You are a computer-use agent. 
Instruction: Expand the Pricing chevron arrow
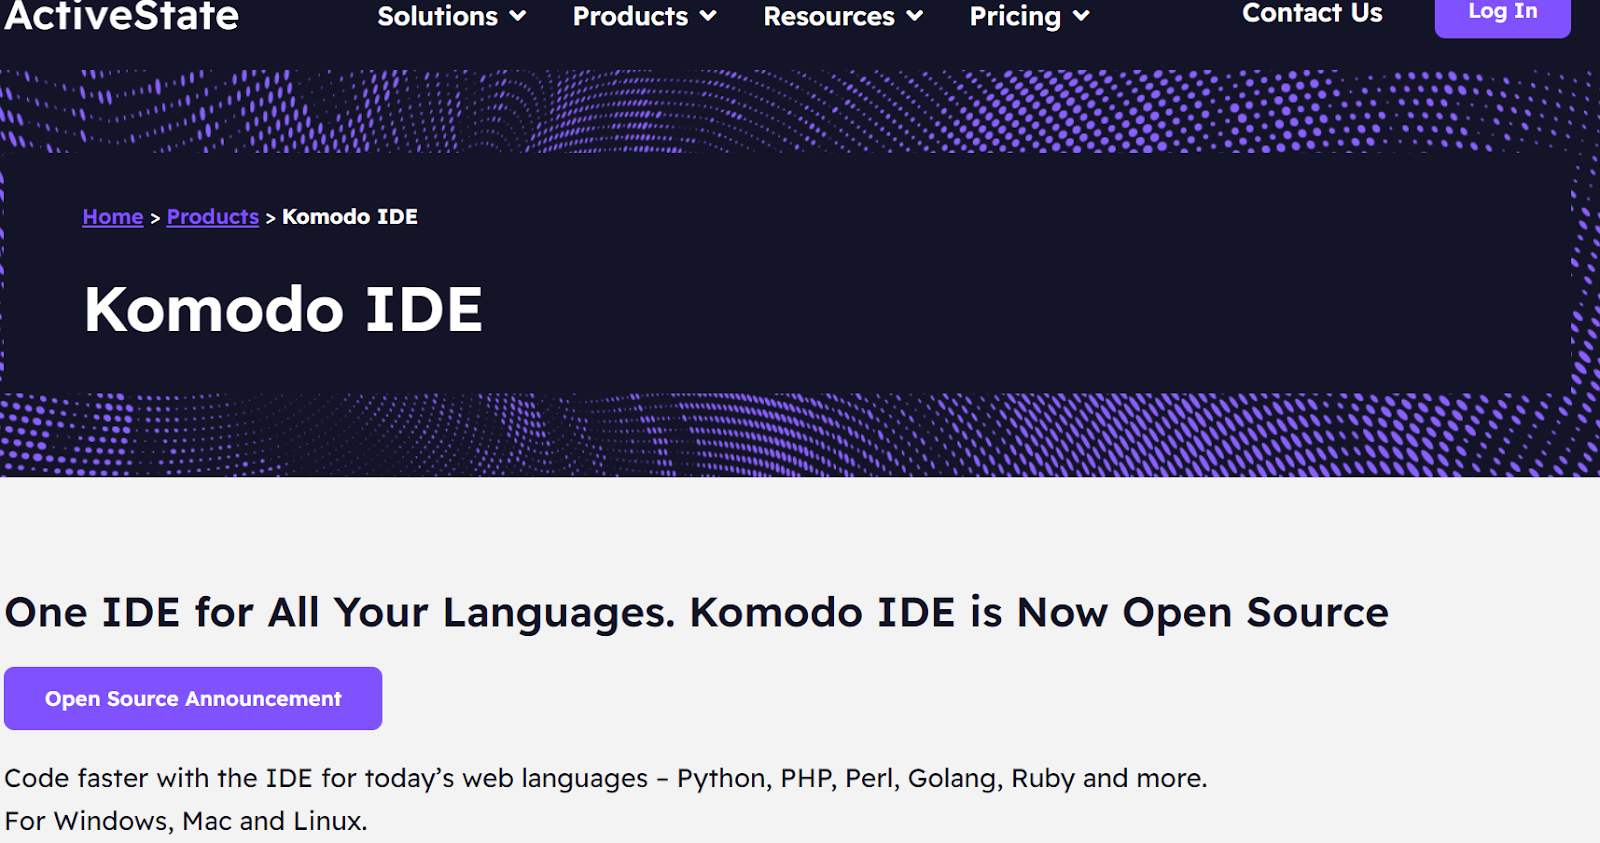point(1081,16)
